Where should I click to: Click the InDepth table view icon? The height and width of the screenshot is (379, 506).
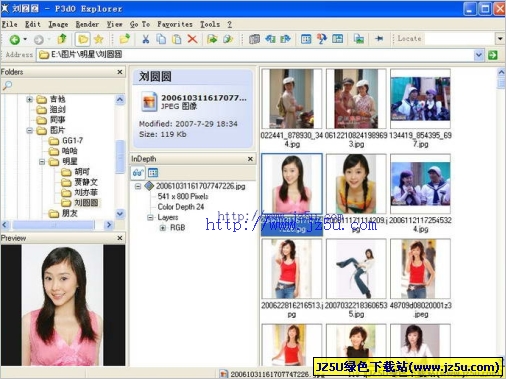pos(153,173)
